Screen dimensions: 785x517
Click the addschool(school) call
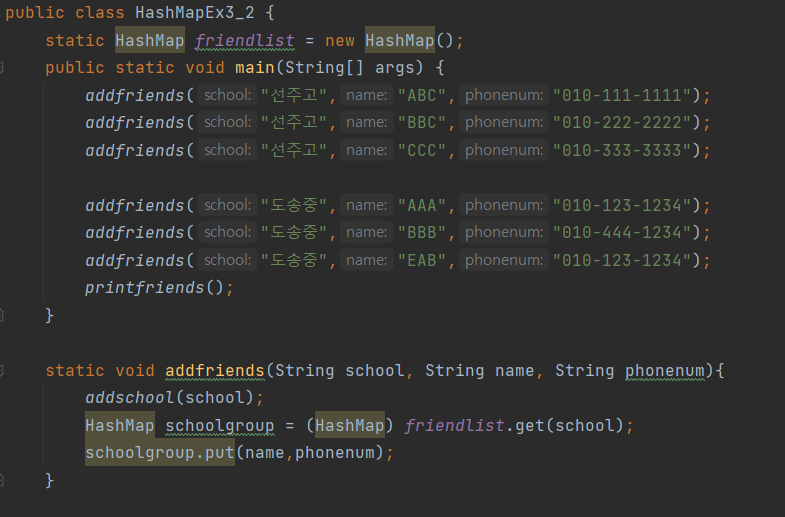point(169,398)
